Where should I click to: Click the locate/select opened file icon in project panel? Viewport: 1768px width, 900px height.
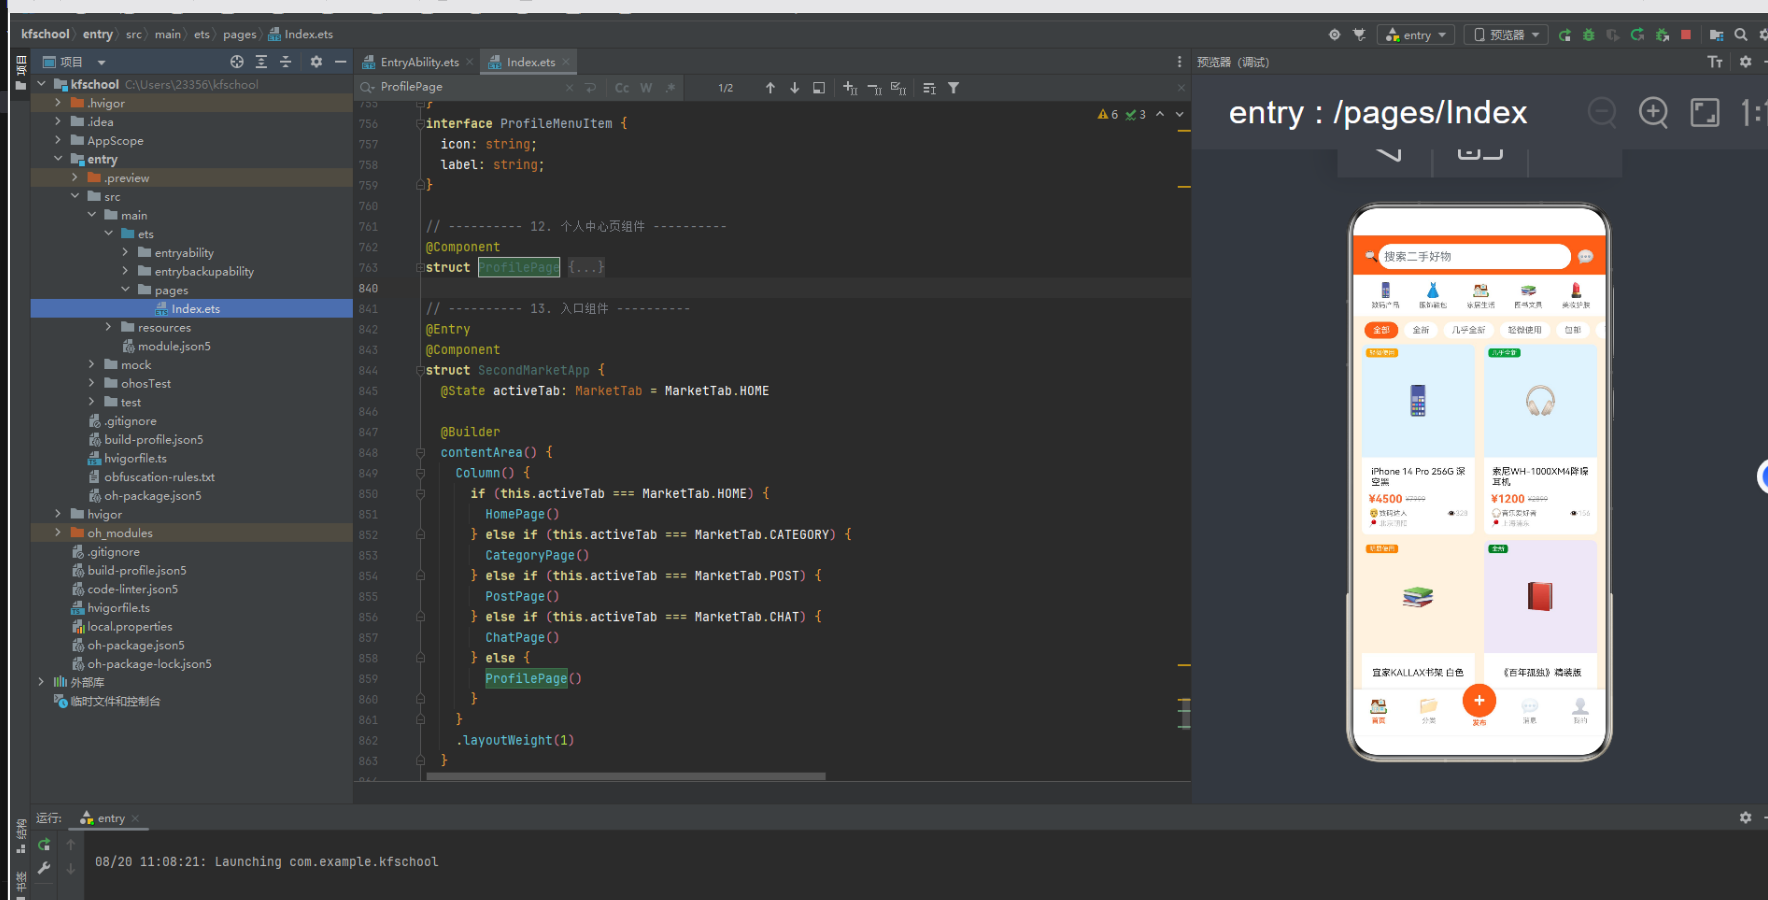tap(237, 62)
